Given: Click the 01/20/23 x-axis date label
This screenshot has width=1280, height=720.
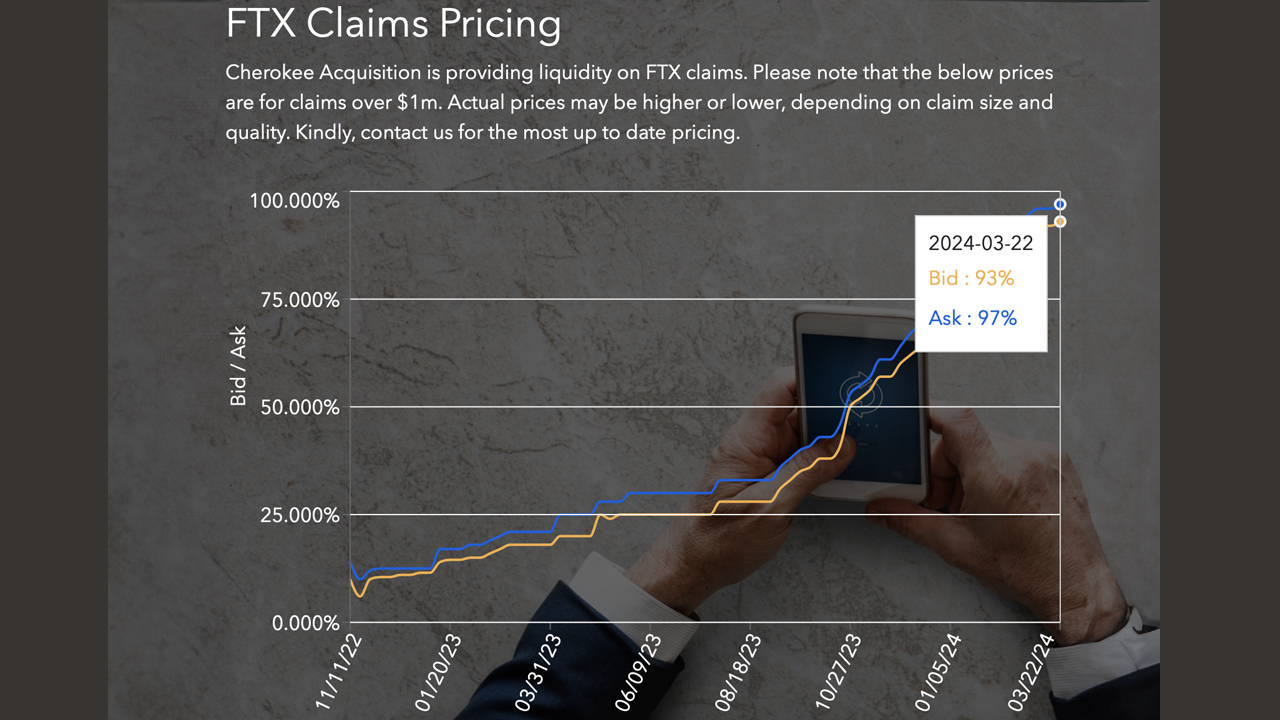Looking at the screenshot, I should click(437, 672).
